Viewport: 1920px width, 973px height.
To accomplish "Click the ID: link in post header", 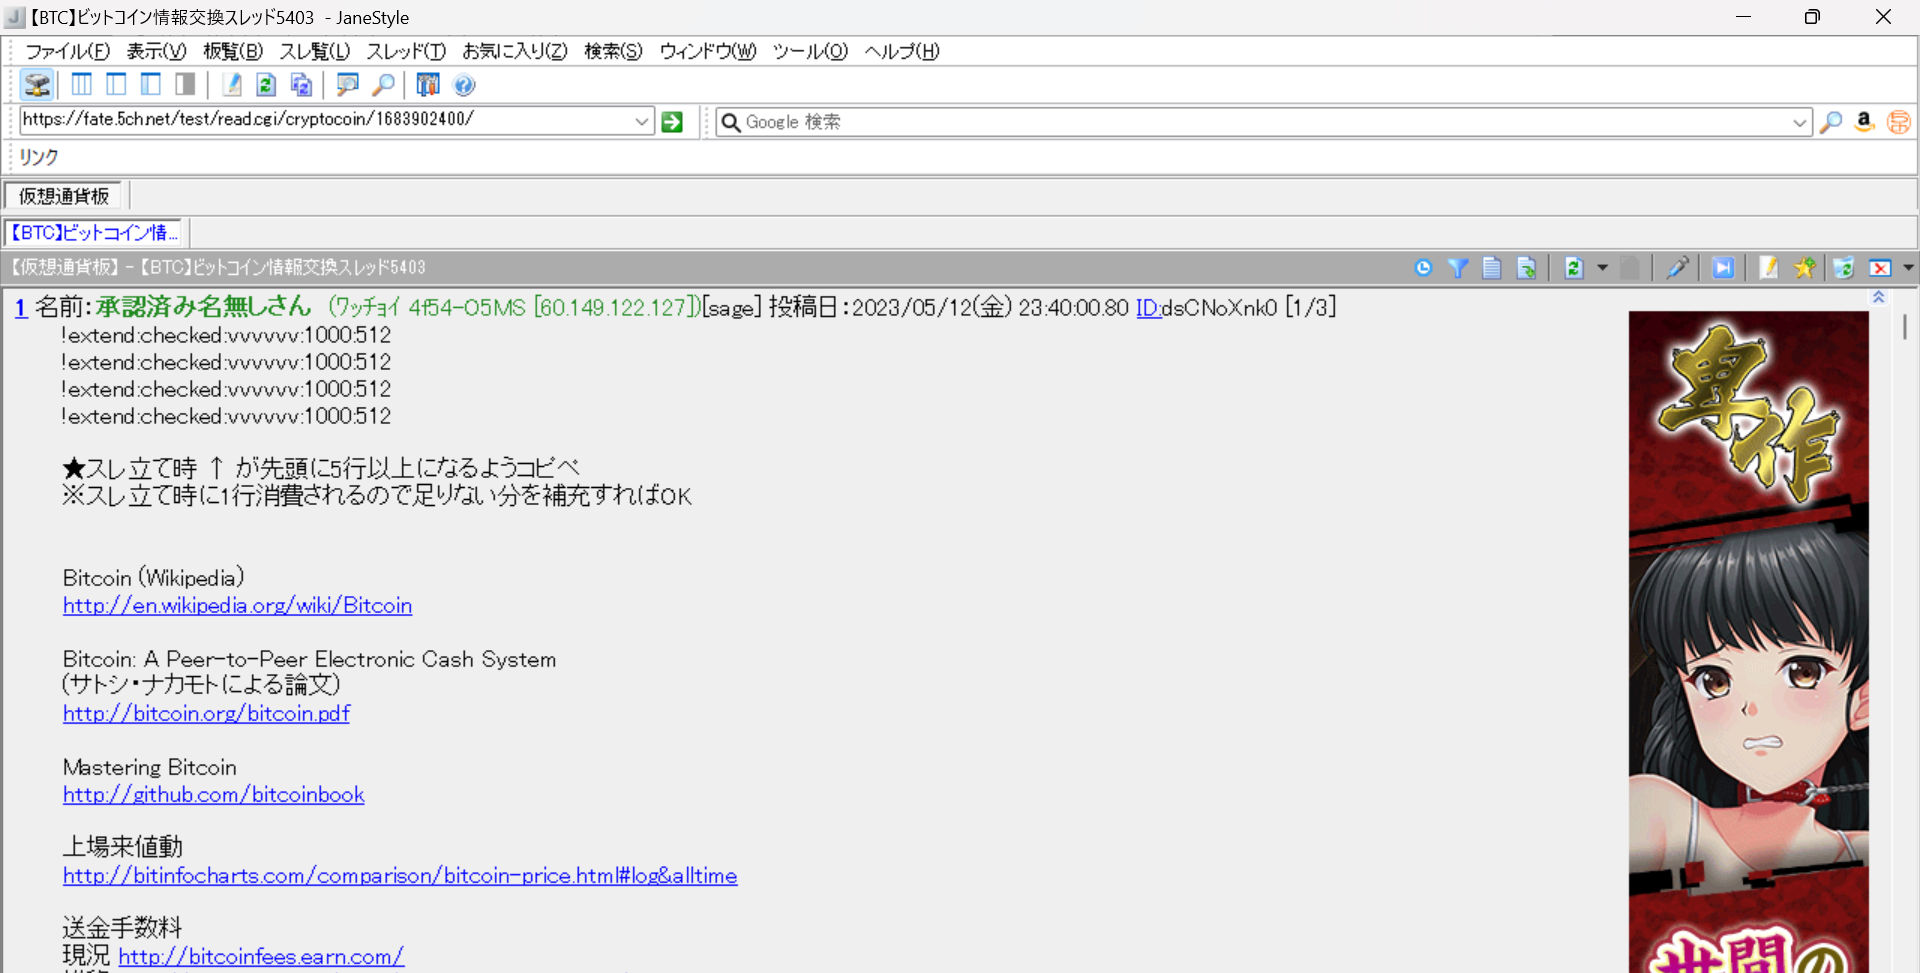I will click(x=1148, y=308).
